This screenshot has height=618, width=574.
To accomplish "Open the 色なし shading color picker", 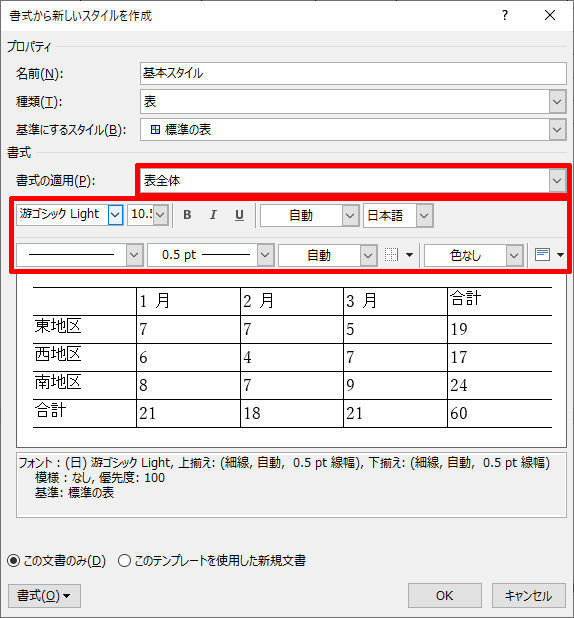I will coord(473,255).
